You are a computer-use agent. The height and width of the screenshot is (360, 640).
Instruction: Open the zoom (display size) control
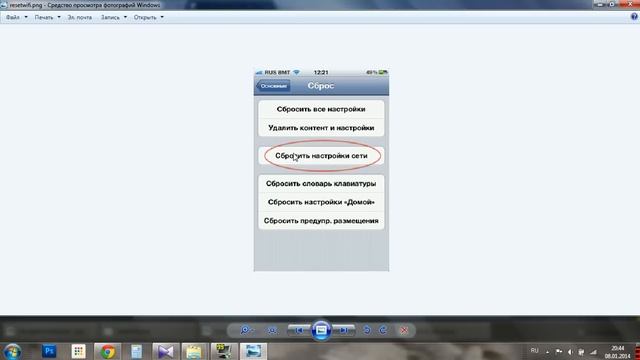[246, 330]
